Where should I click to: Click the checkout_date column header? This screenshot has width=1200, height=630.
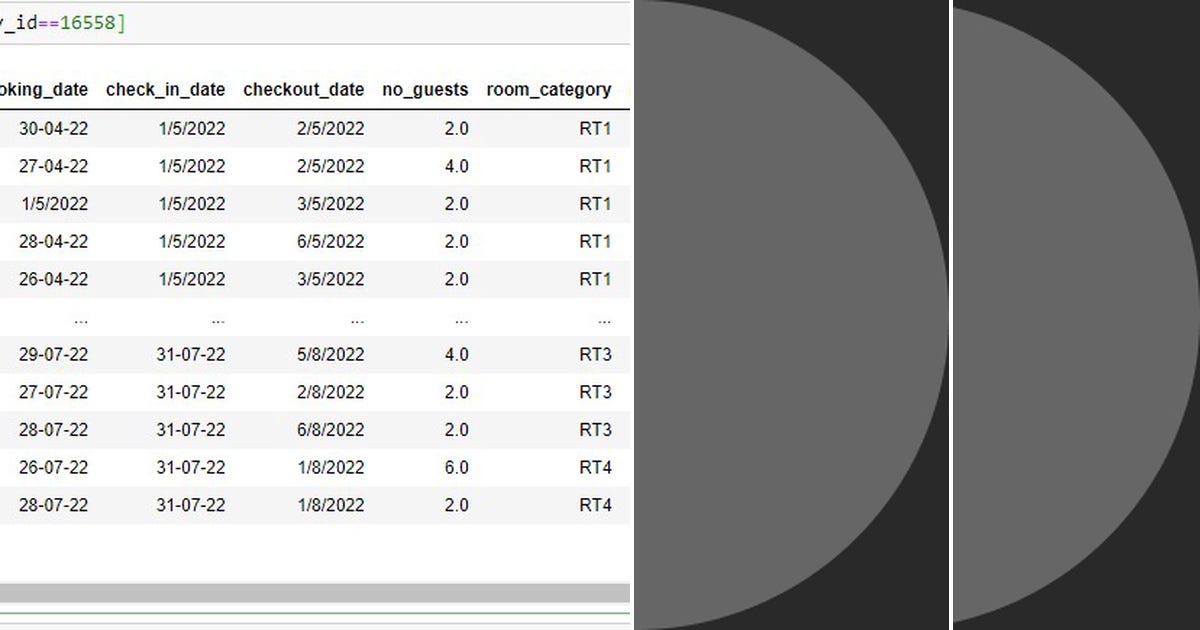tap(304, 90)
